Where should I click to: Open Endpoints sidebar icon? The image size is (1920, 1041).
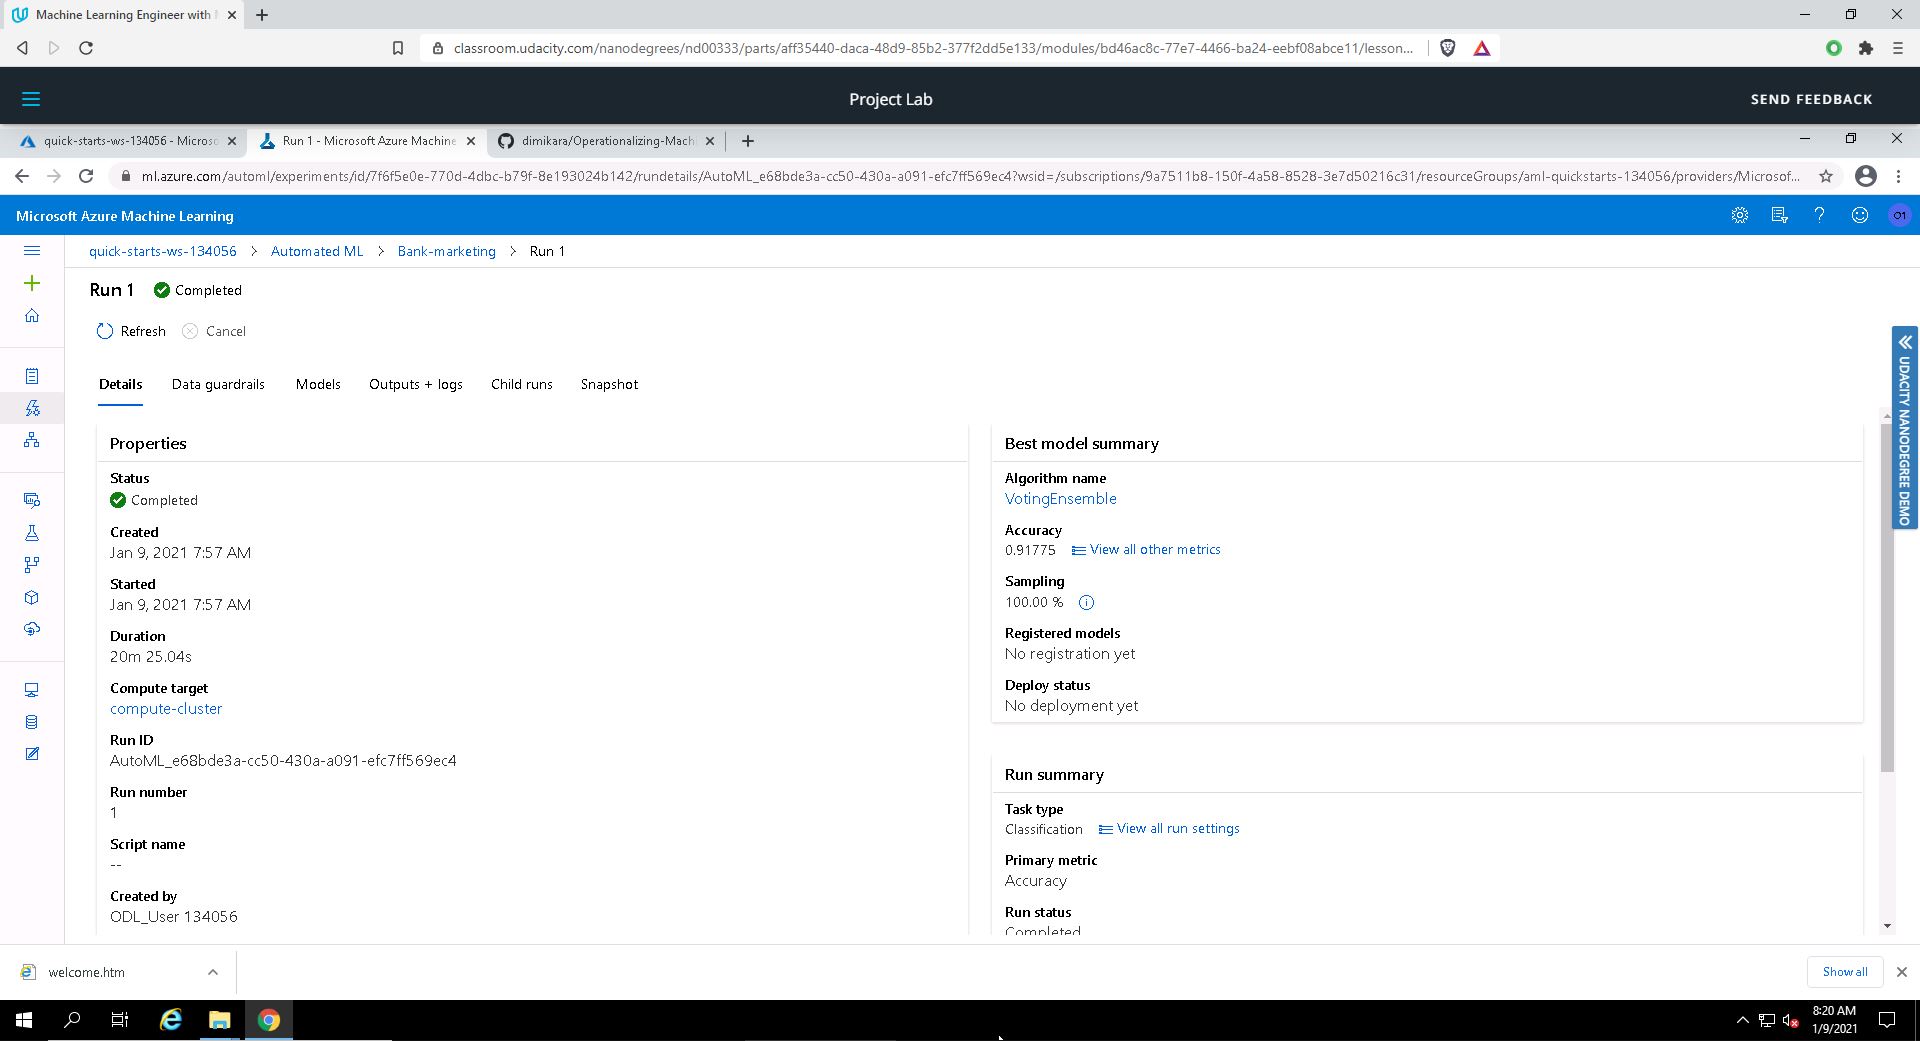coord(32,629)
